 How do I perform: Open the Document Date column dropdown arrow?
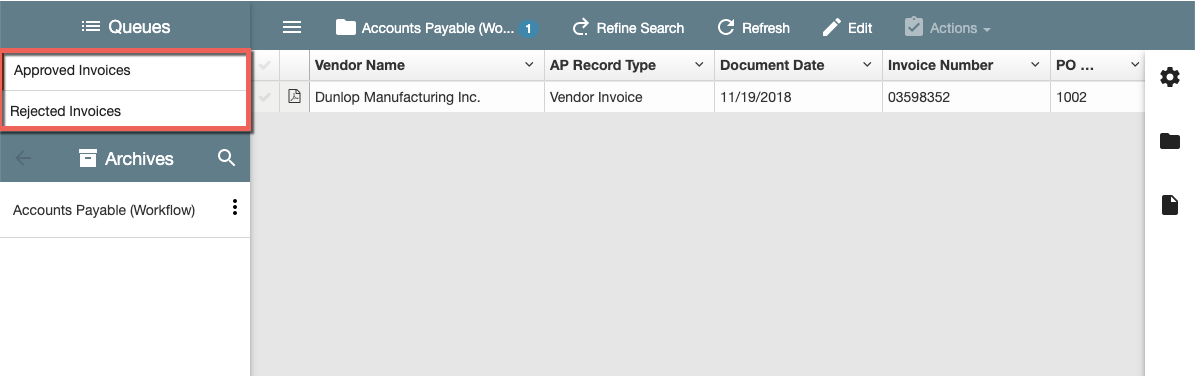point(866,66)
